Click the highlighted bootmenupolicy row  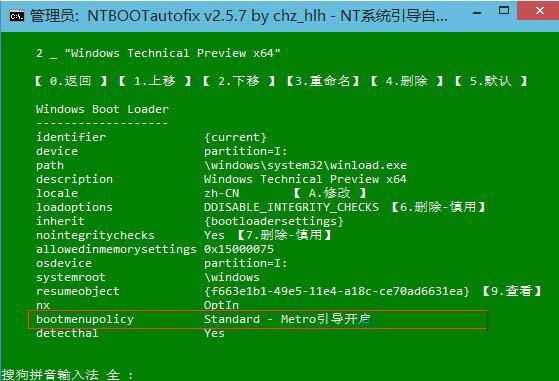coord(258,320)
